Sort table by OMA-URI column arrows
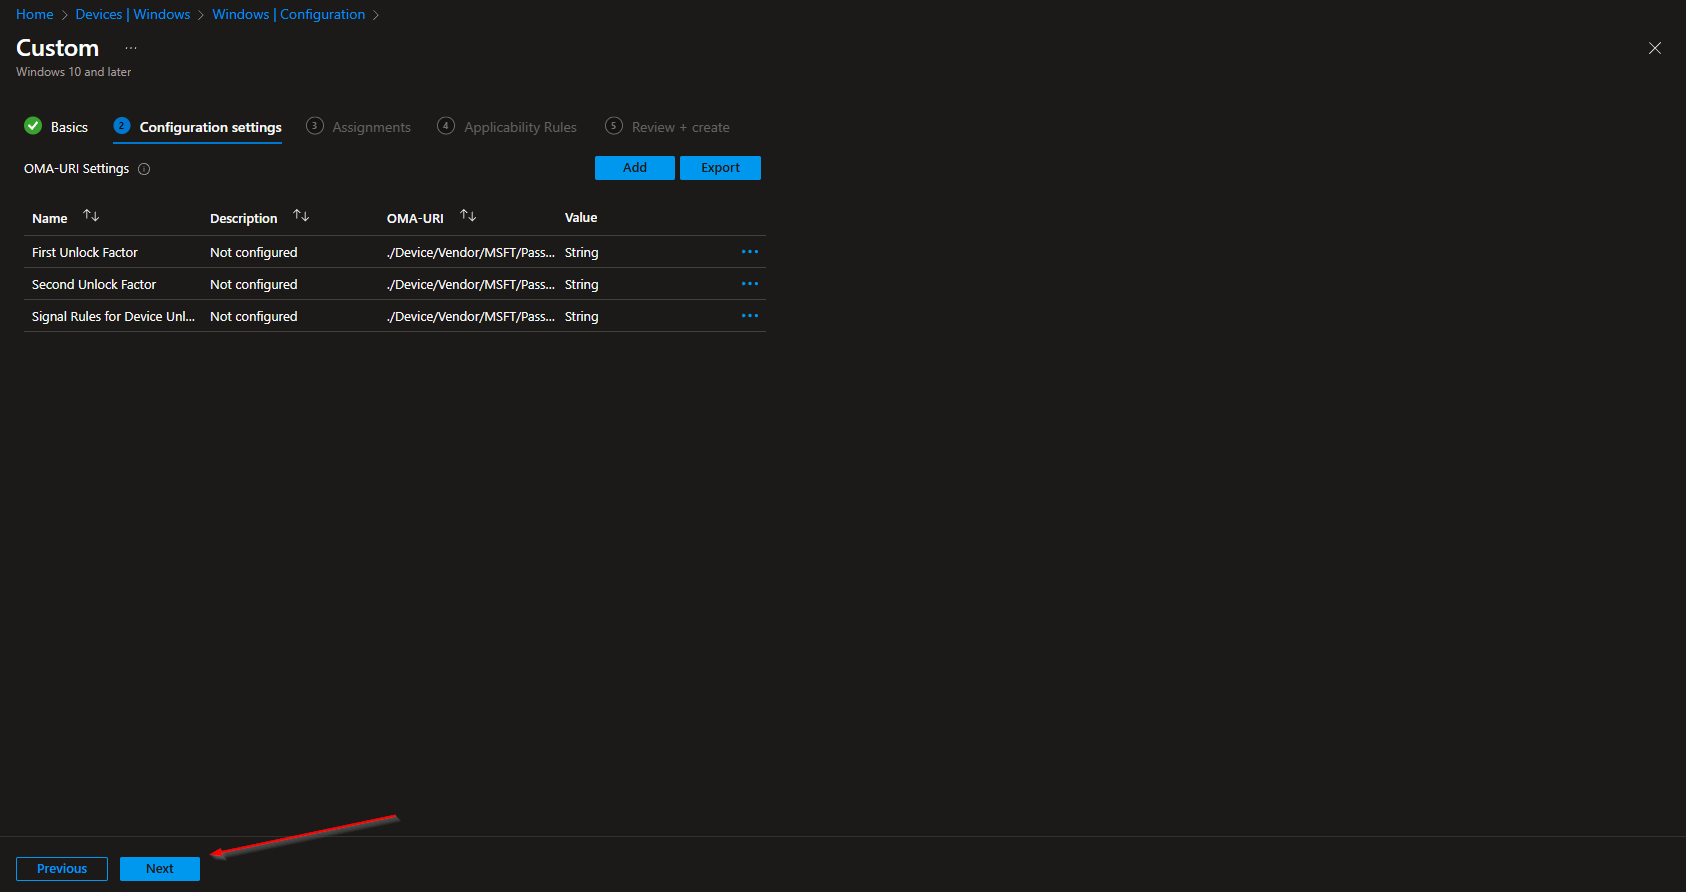1686x892 pixels. (468, 216)
